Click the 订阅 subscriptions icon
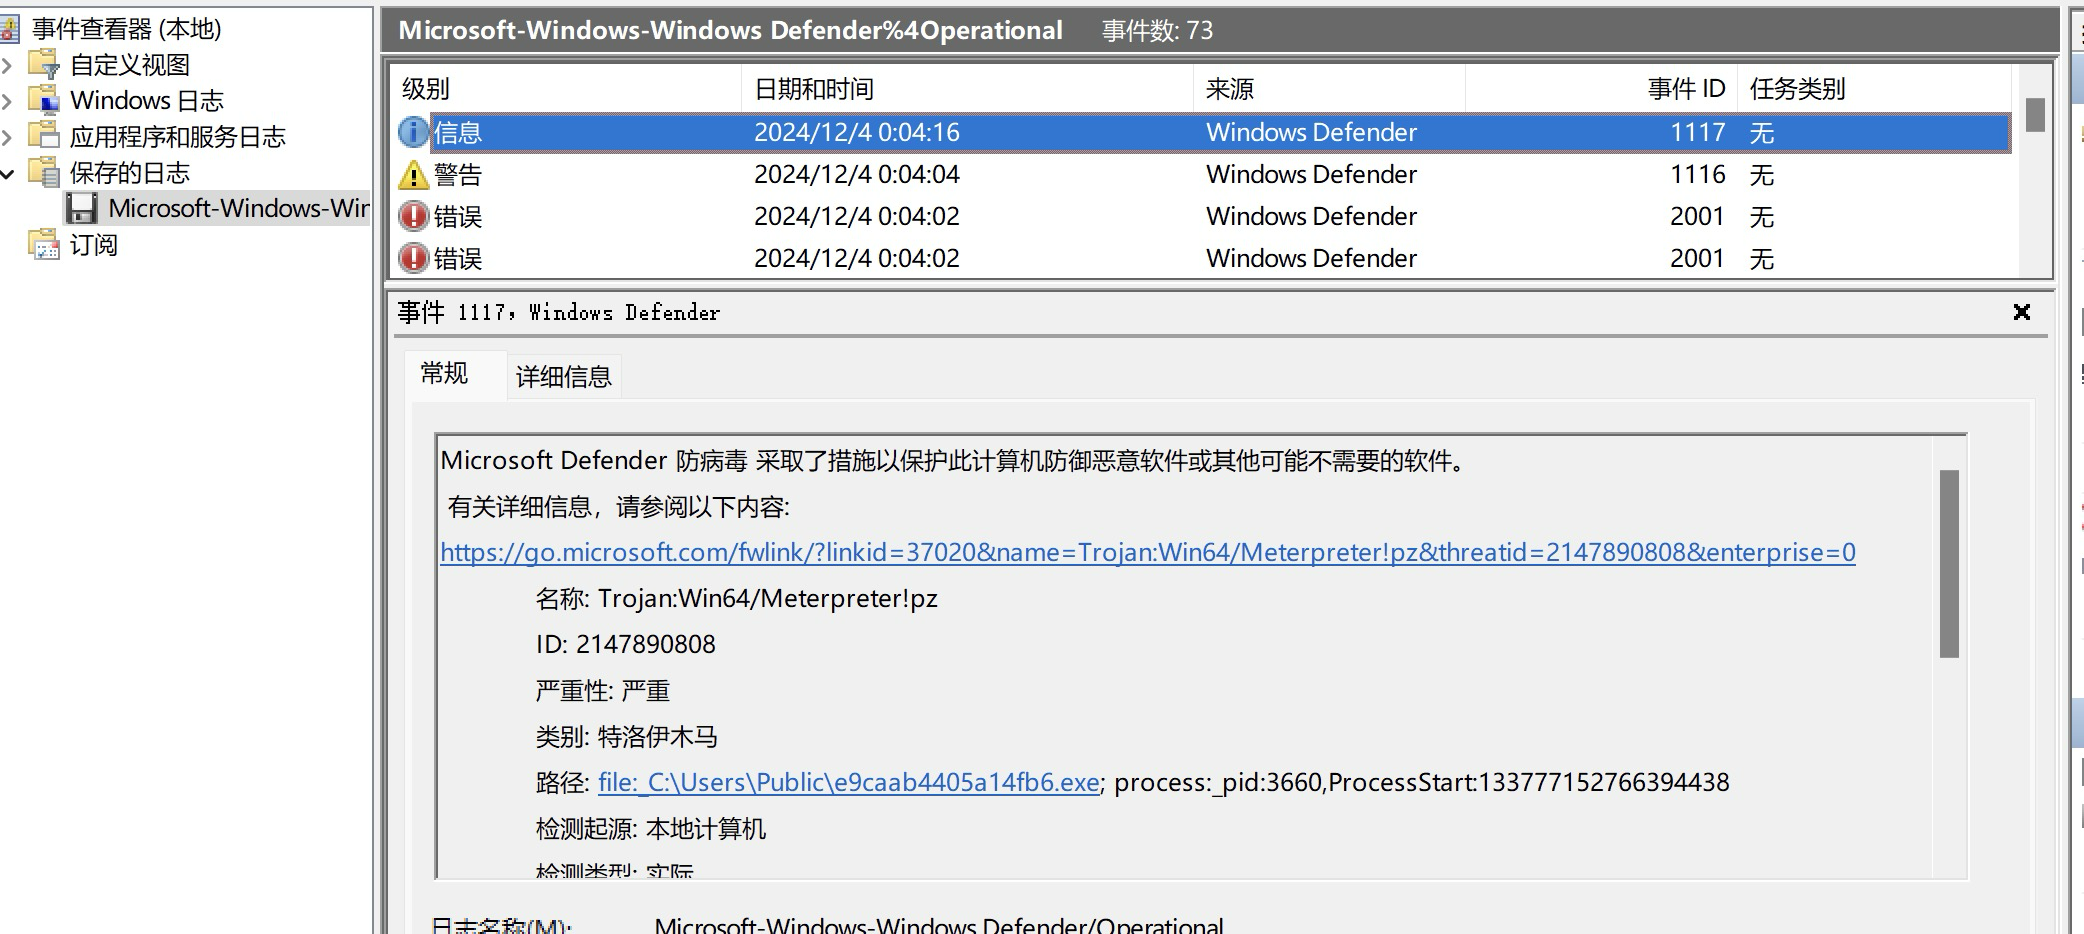Image resolution: width=2084 pixels, height=934 pixels. pyautogui.click(x=44, y=245)
